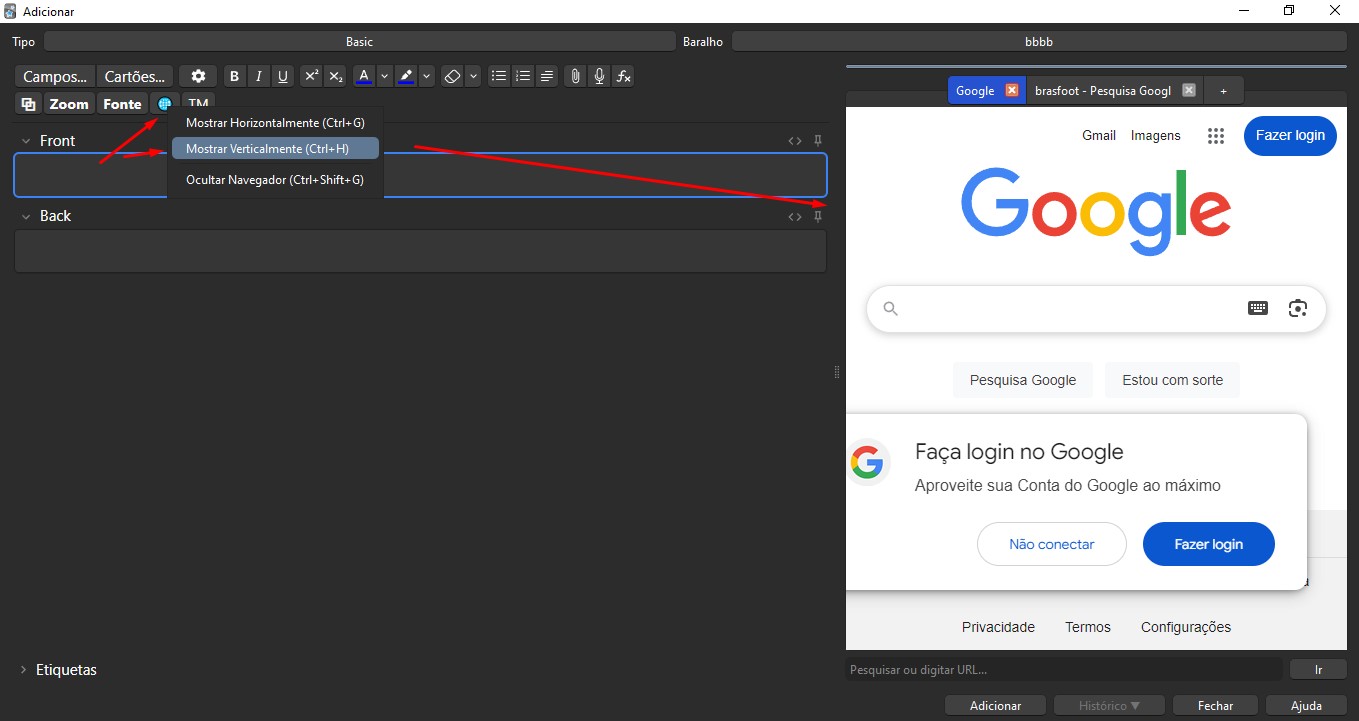
Task: Toggle HTML editor for Back field
Action: click(x=795, y=216)
